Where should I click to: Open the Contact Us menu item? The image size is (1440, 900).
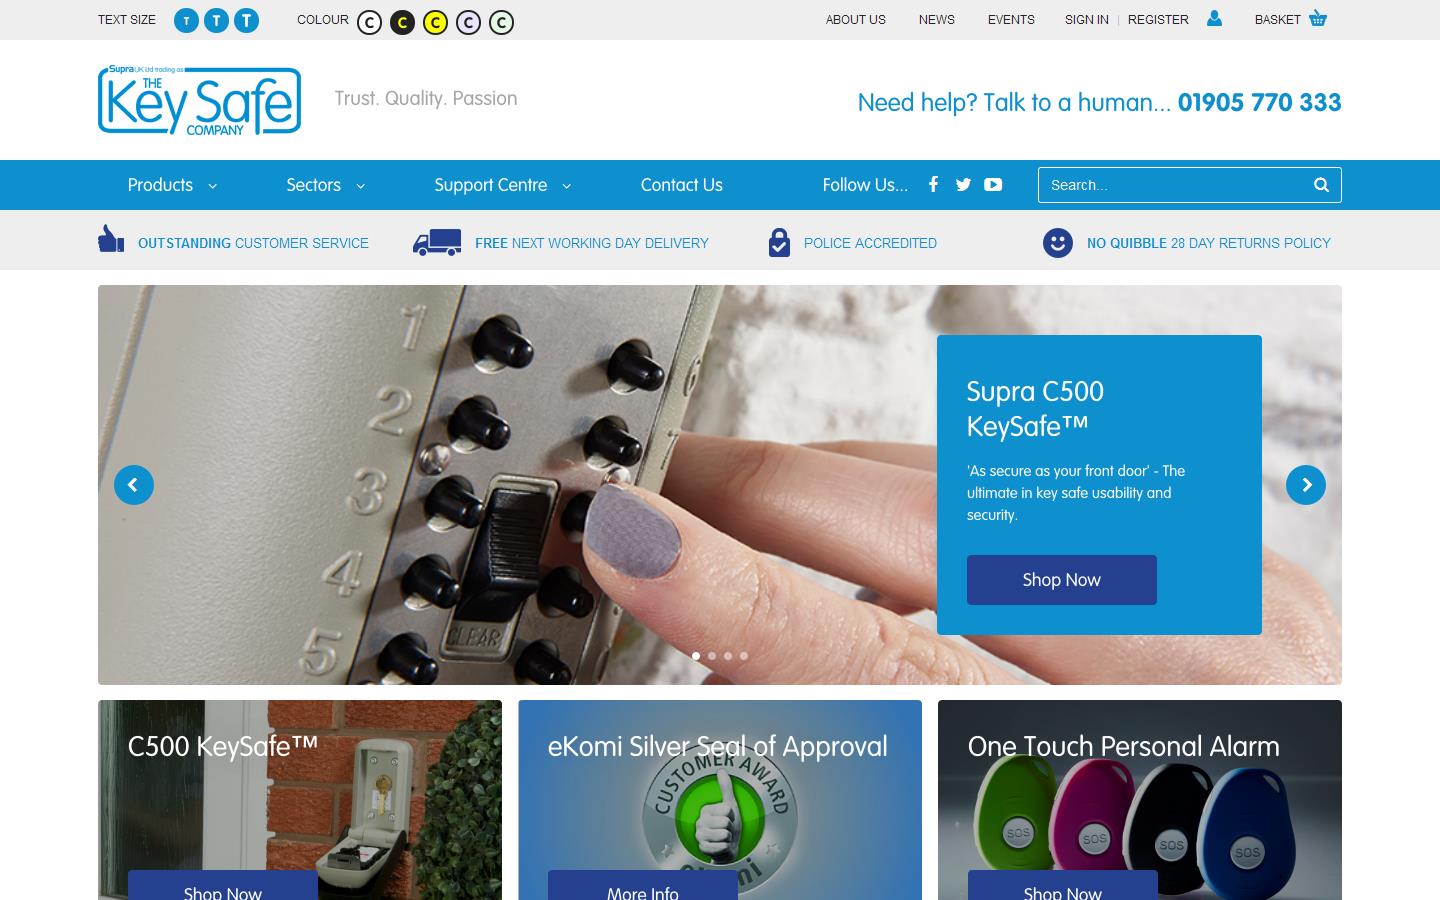(681, 185)
